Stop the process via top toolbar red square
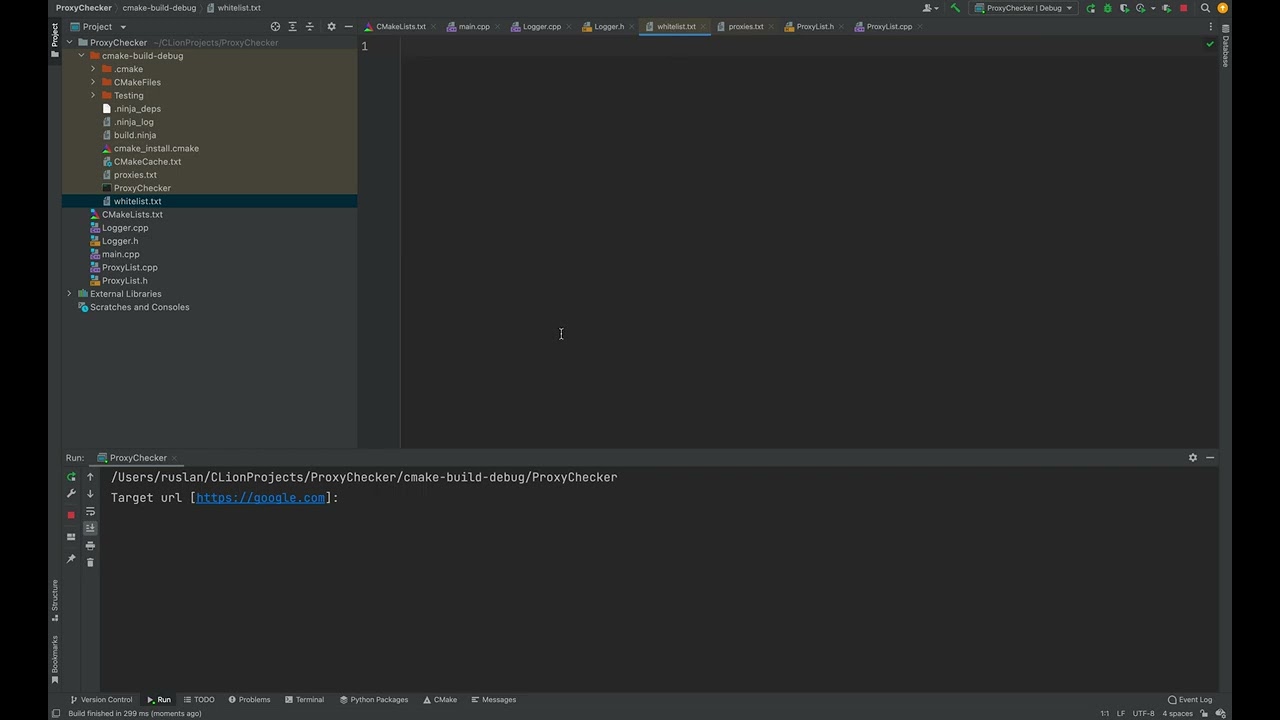The width and height of the screenshot is (1280, 720). (1184, 8)
